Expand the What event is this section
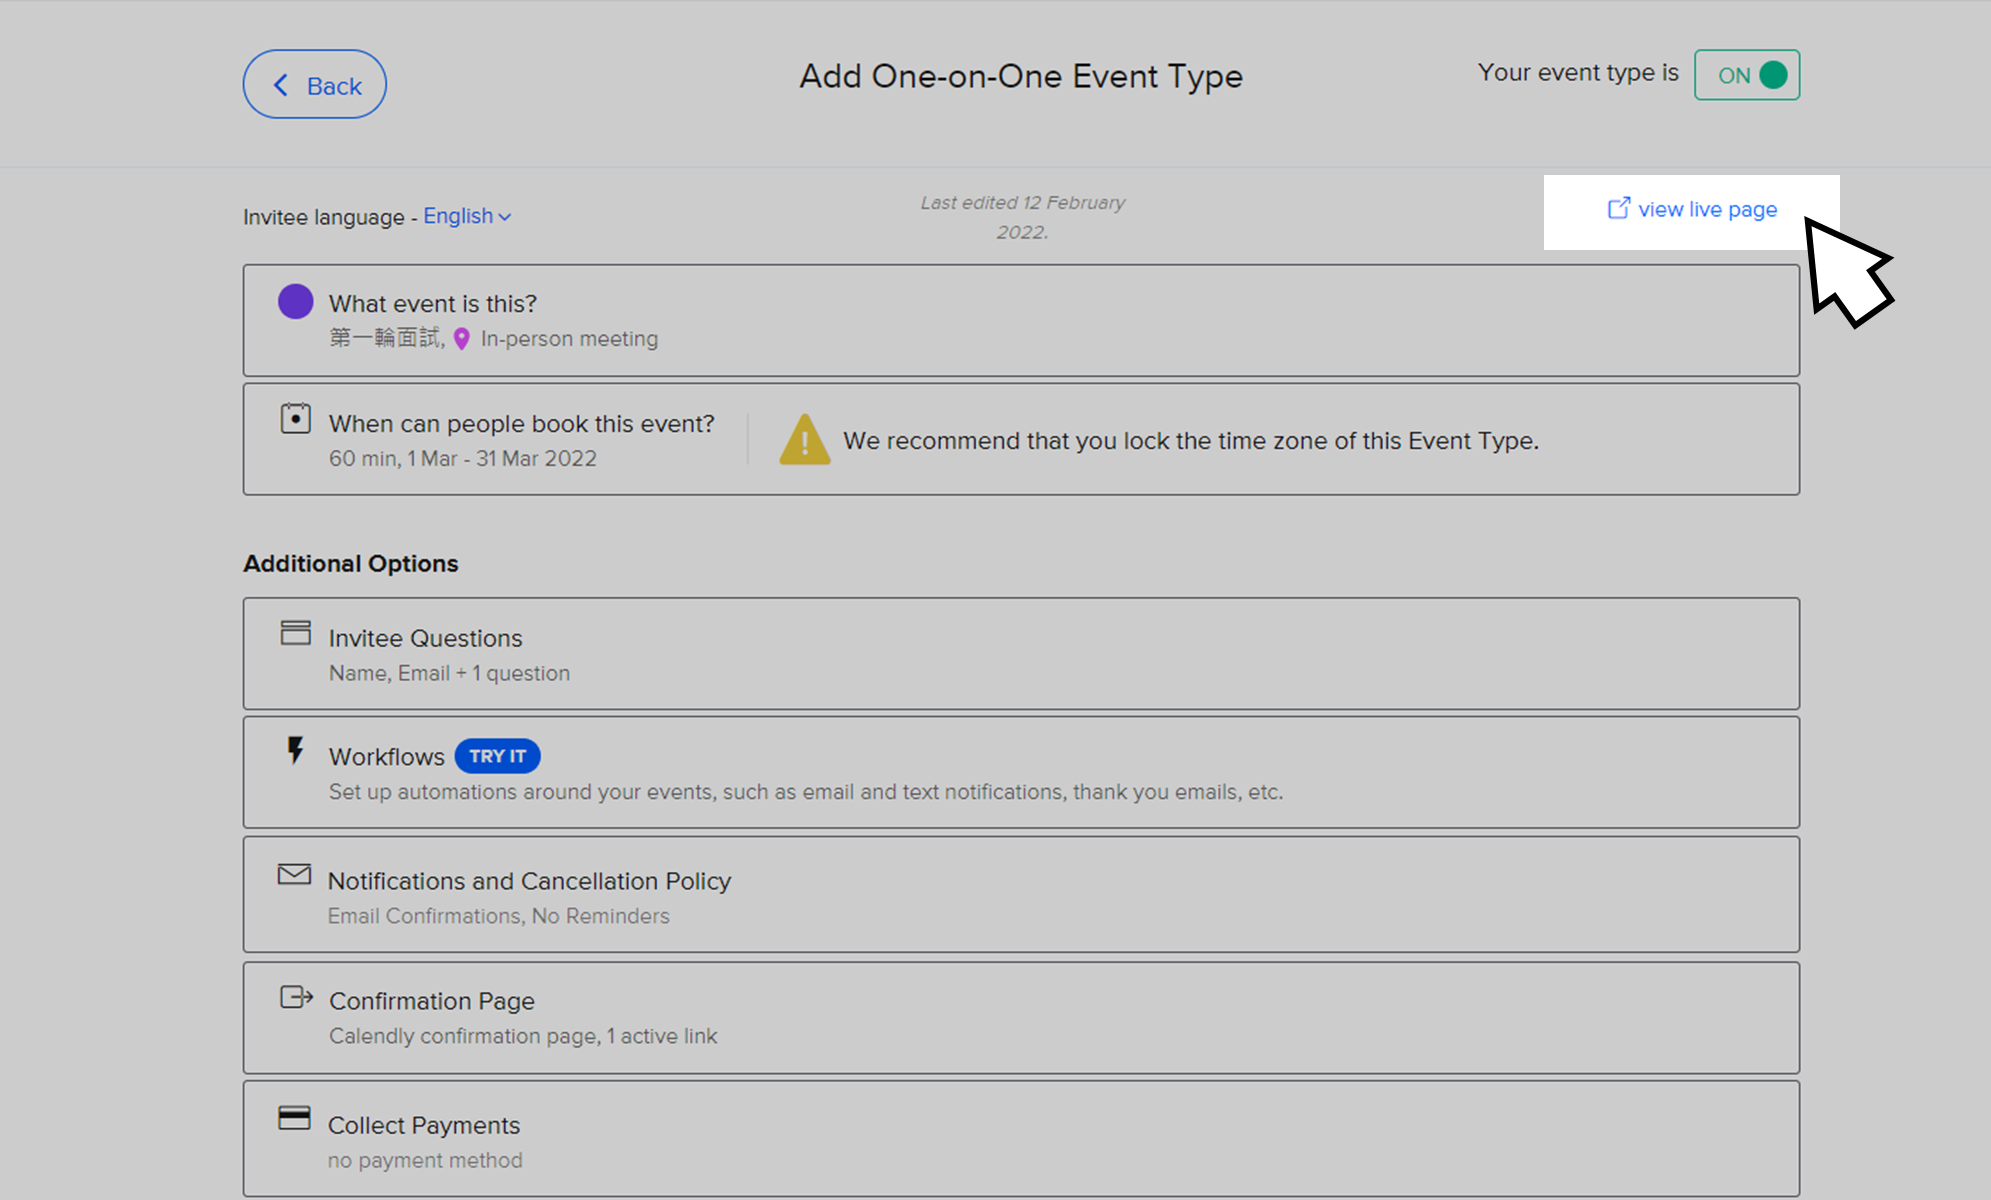This screenshot has width=1991, height=1200. [1021, 320]
